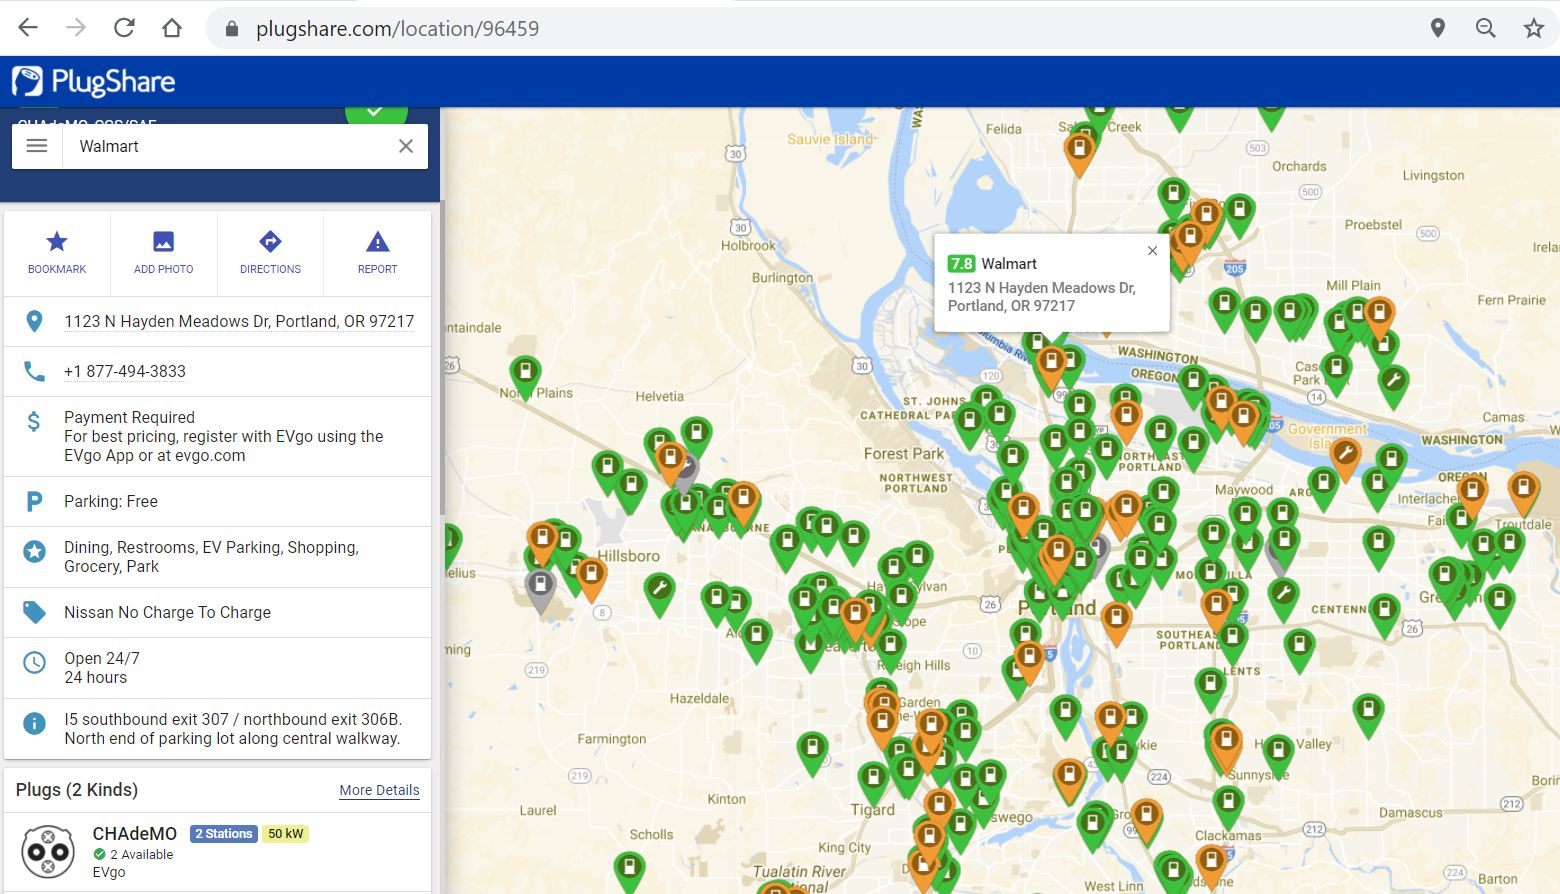Click 'Nissan No Charge To Charge' text
The width and height of the screenshot is (1560, 894).
pyautogui.click(x=168, y=612)
